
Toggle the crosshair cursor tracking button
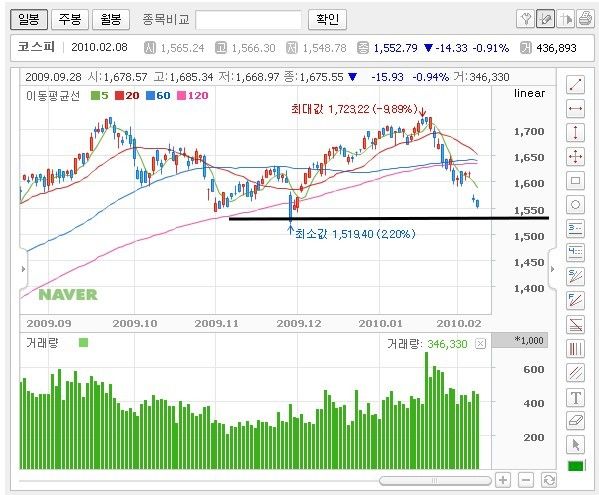click(x=565, y=19)
